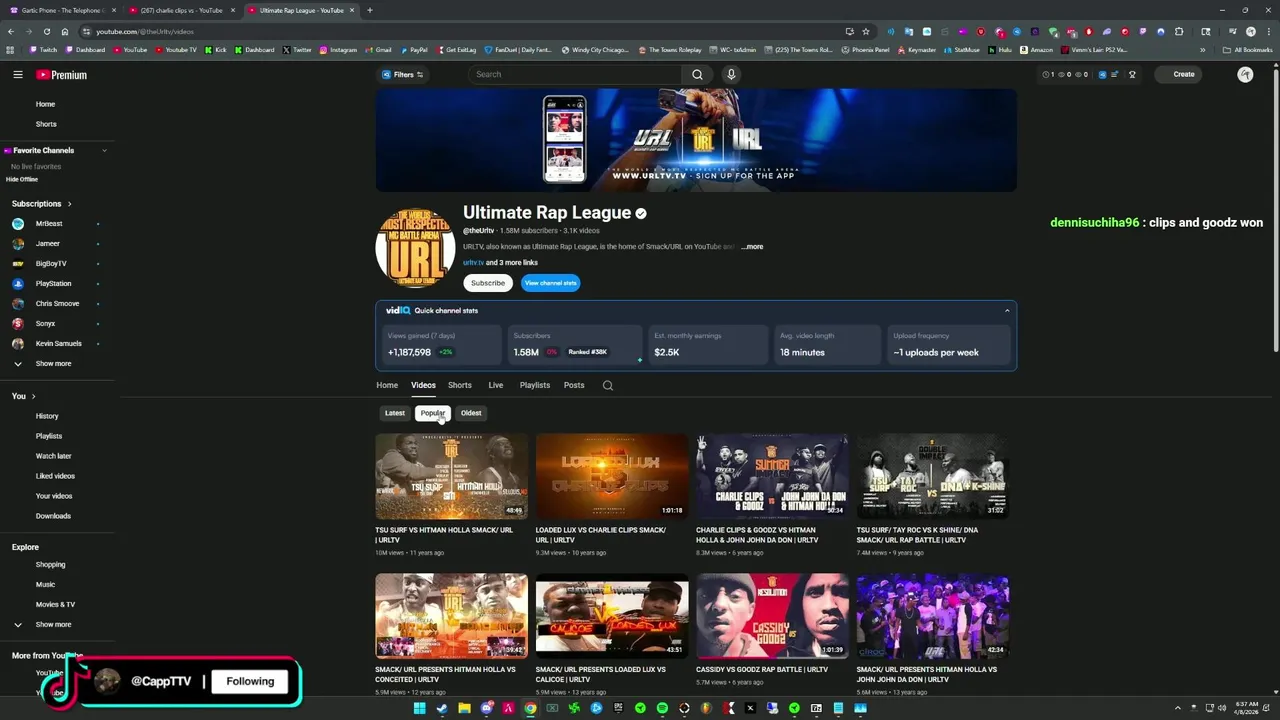The image size is (1280, 720).
Task: Open Sonyx channel in subscriptions
Action: [x=45, y=324]
